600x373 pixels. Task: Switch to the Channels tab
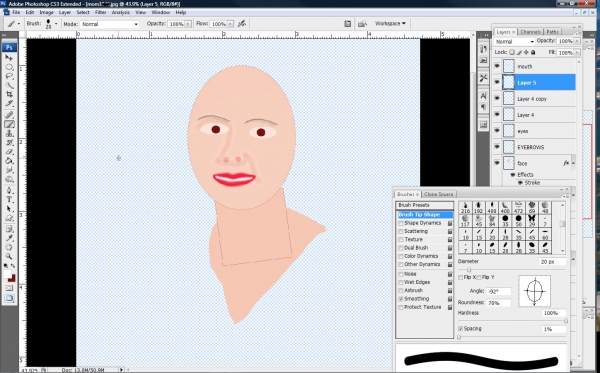click(530, 32)
